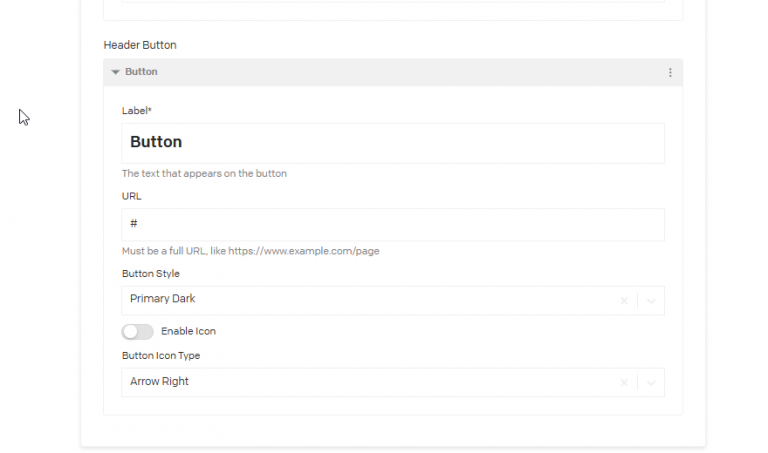This screenshot has width=768, height=453.
Task: Click into the Label text field
Action: coord(392,143)
